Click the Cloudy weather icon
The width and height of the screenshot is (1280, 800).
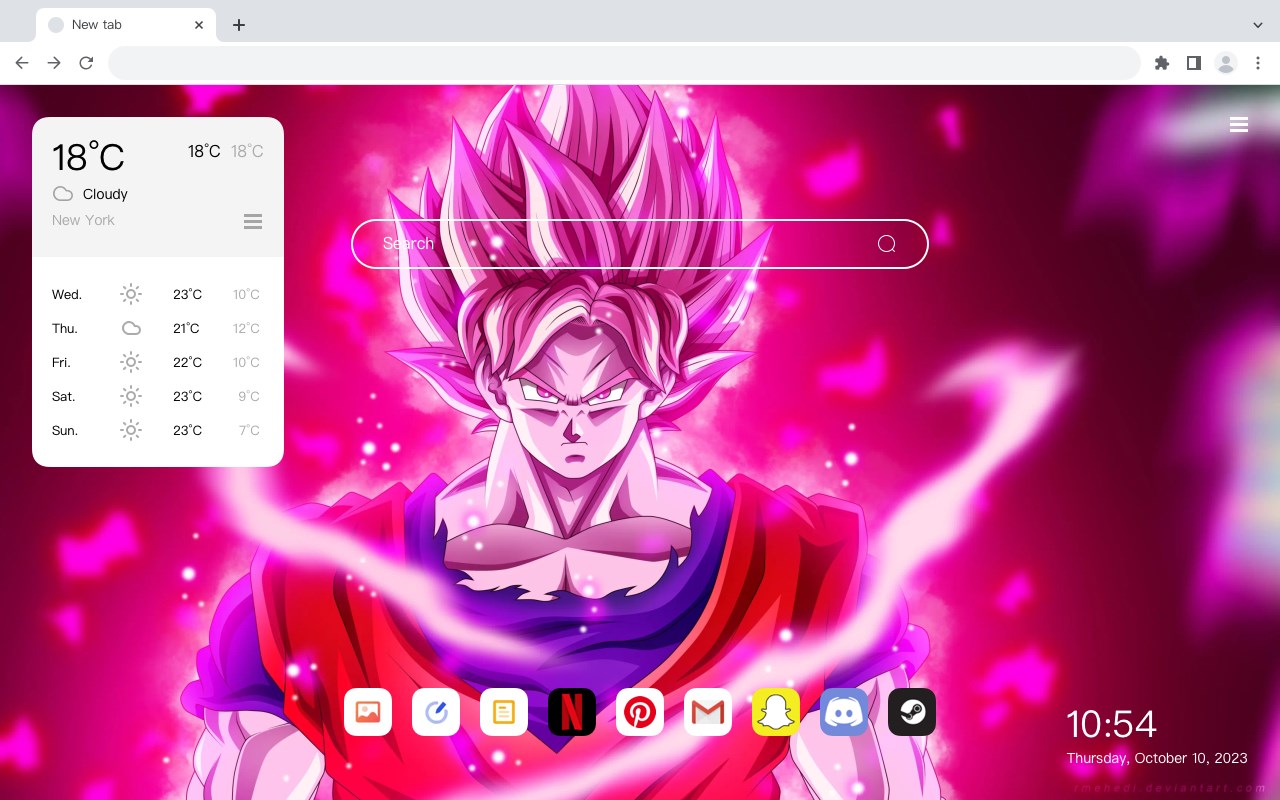tap(63, 194)
